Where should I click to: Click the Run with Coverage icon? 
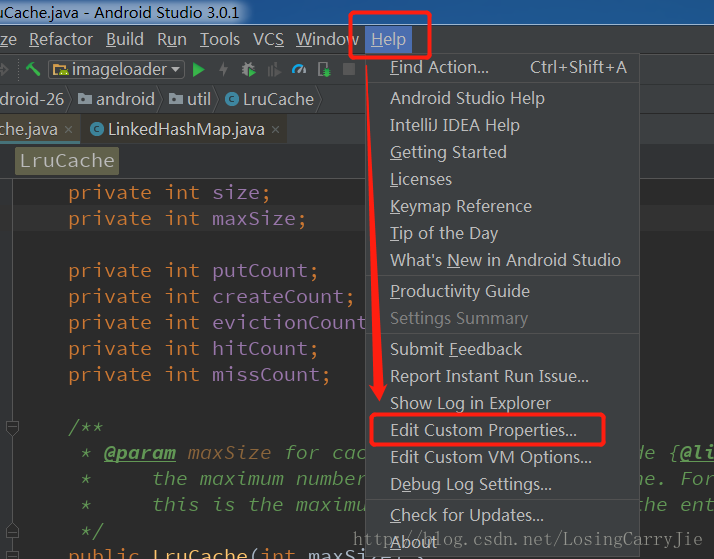click(x=274, y=69)
